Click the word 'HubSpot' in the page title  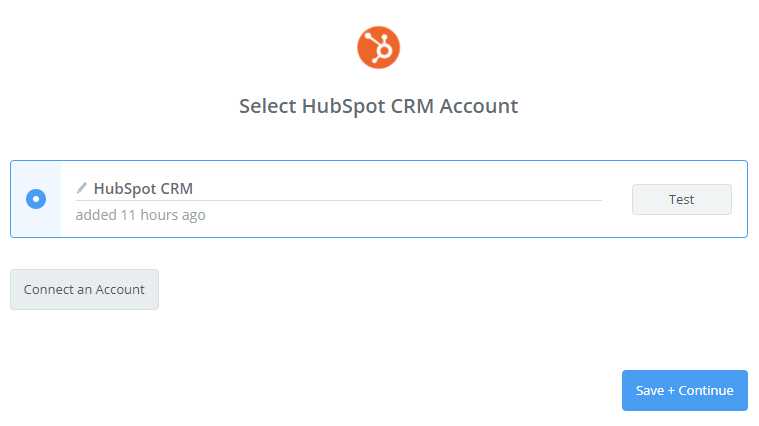[x=344, y=106]
